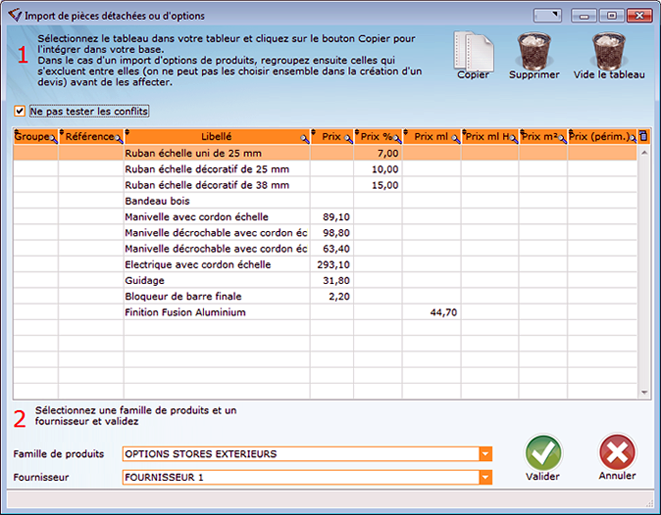The image size is (661, 515).
Task: Open the Fournisseur dropdown arrow
Action: coord(485,477)
